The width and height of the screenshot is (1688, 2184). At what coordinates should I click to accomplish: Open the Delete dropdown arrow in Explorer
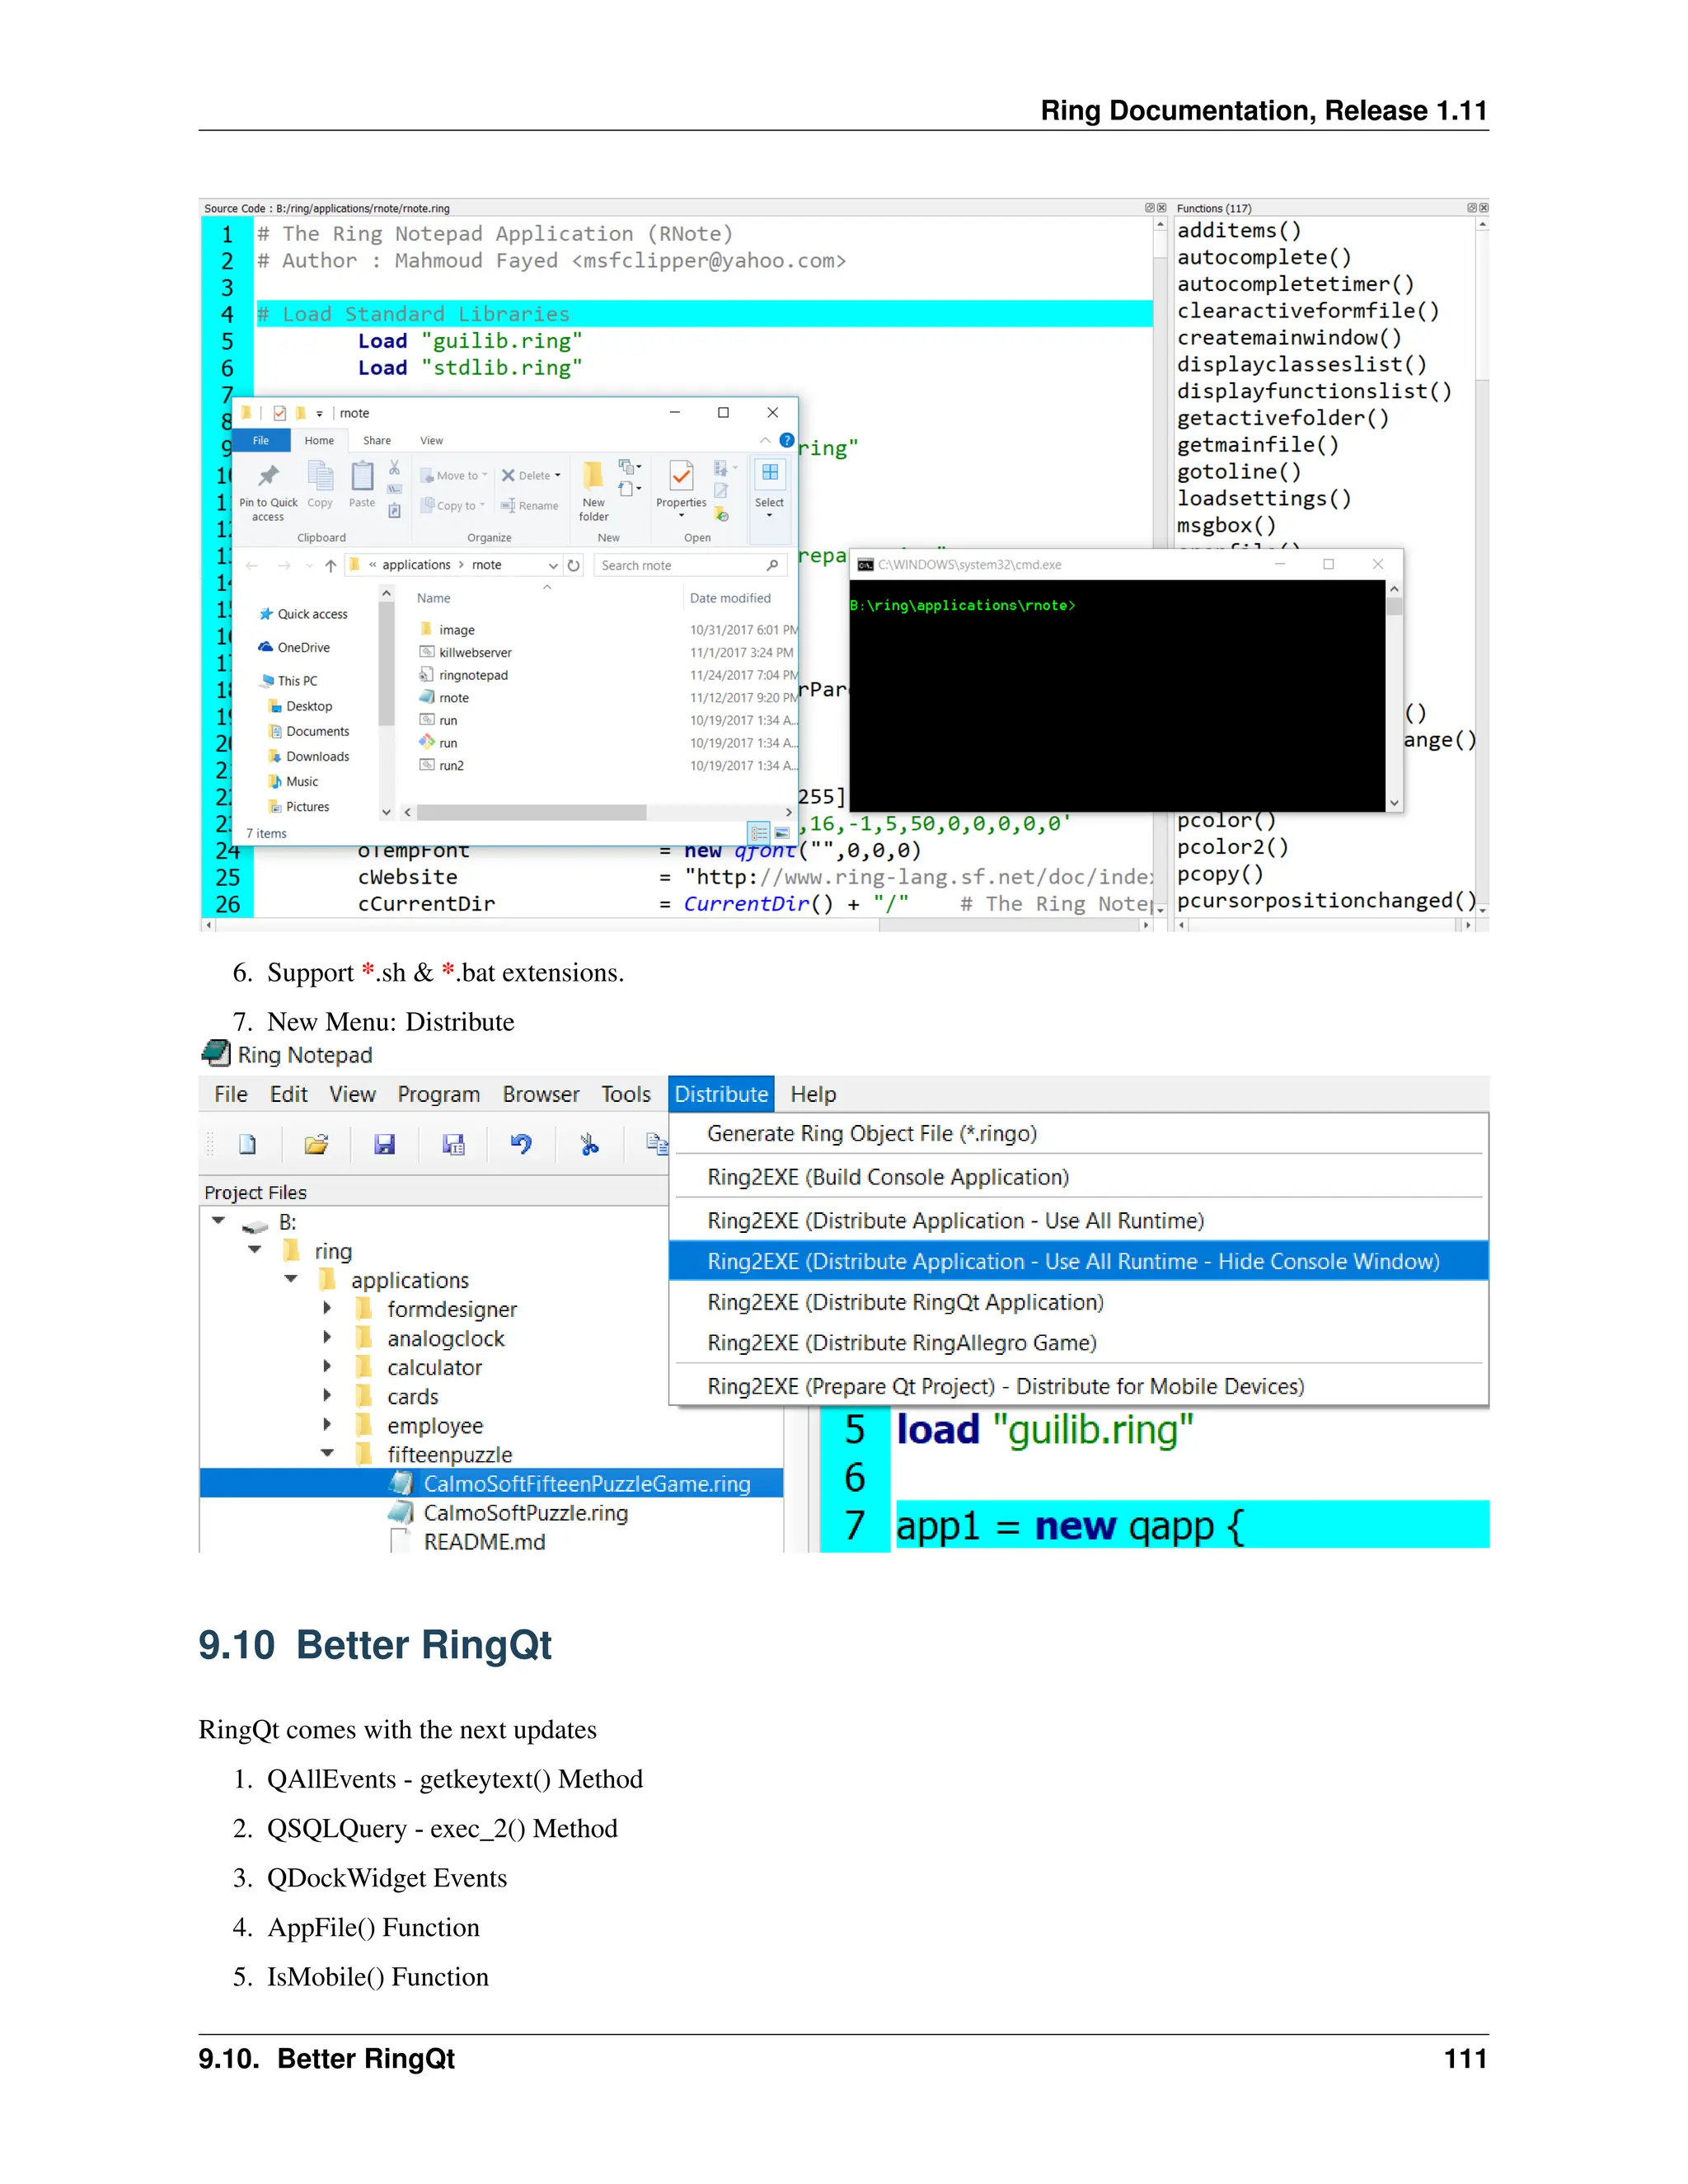coord(557,476)
